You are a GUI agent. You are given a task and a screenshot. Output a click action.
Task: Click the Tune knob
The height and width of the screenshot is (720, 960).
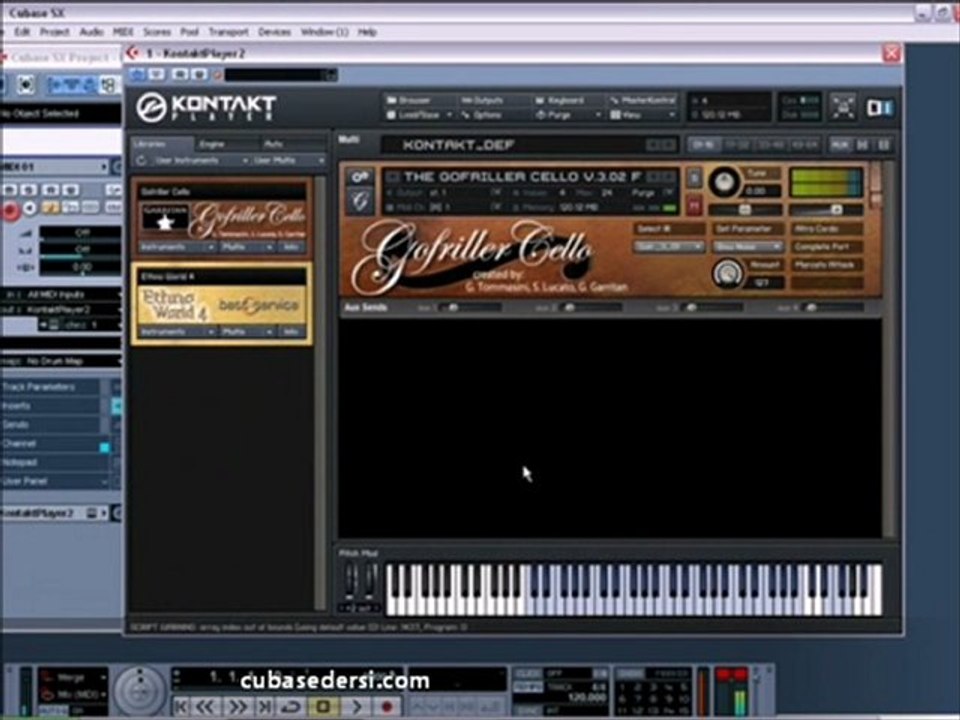pyautogui.click(x=724, y=182)
